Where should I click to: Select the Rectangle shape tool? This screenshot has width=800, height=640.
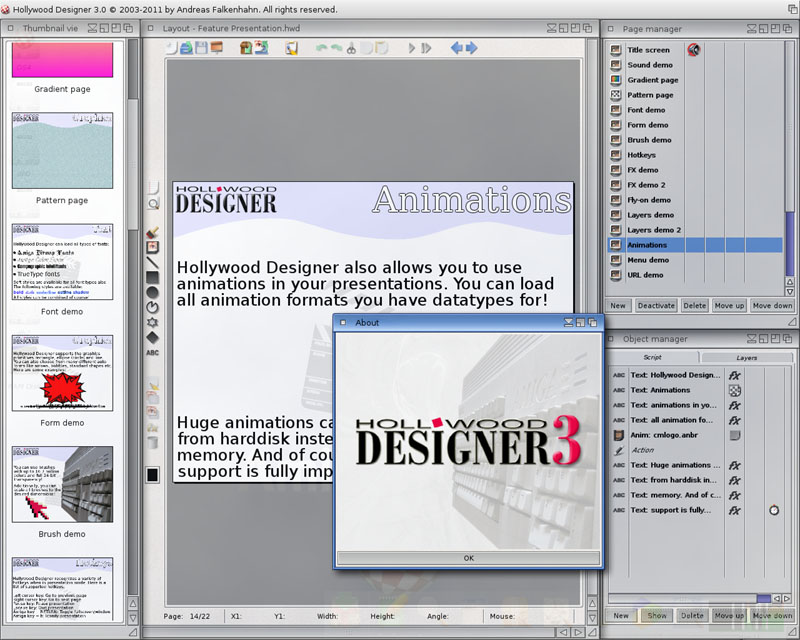(x=153, y=278)
